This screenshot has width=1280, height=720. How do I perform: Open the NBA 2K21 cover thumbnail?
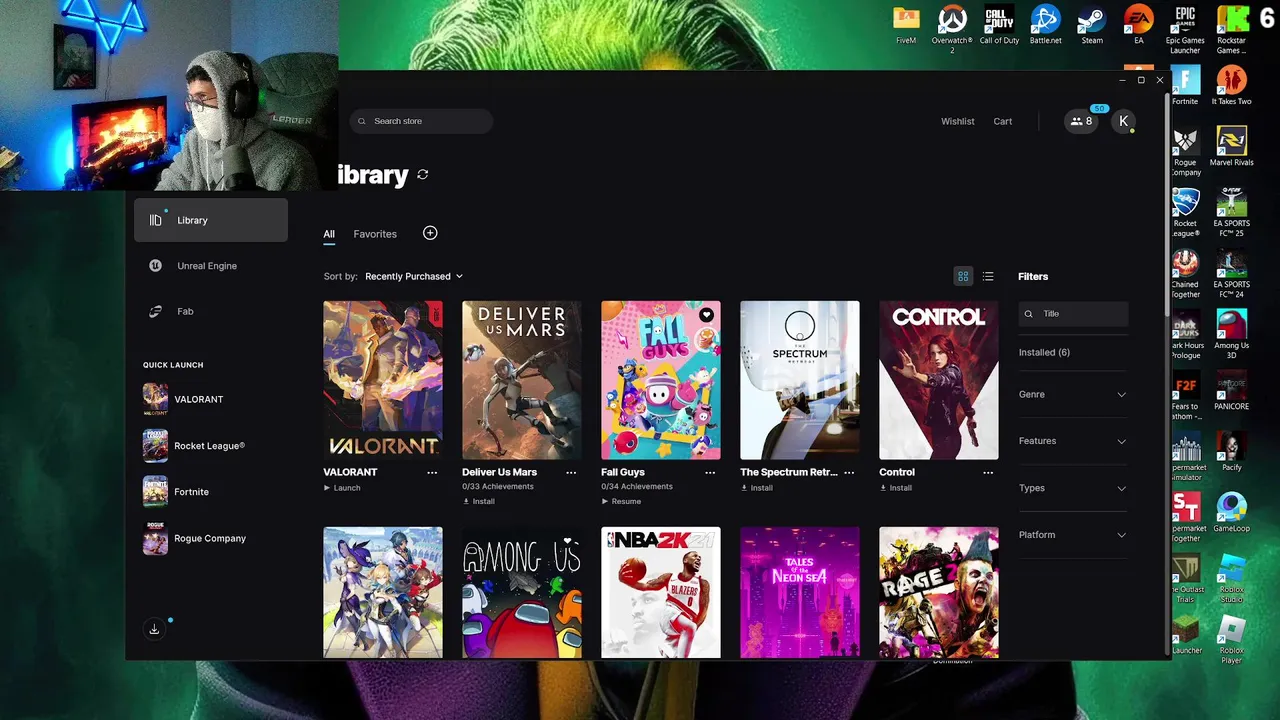(x=660, y=593)
